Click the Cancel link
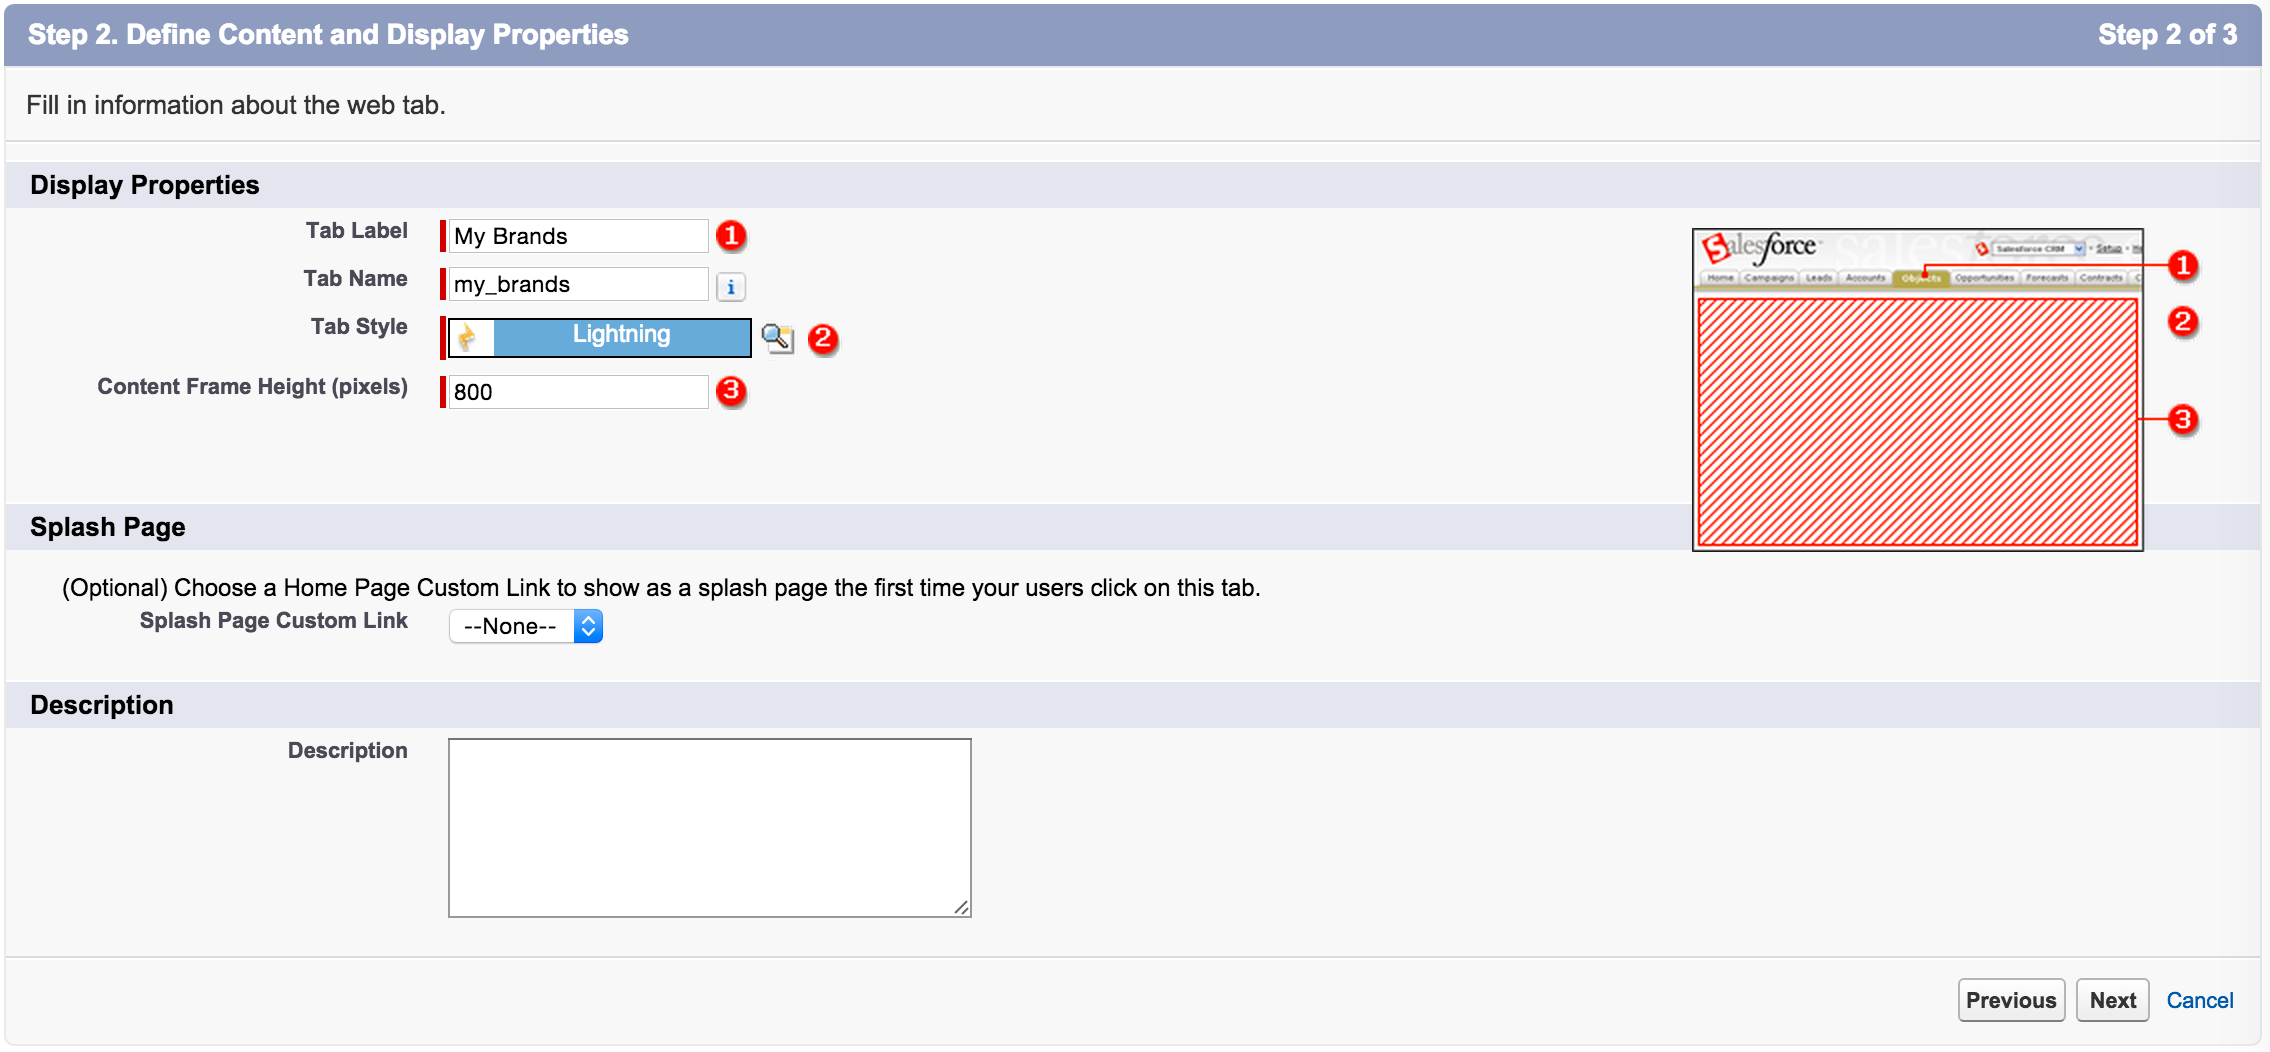2270x1052 pixels. pos(2199,1000)
